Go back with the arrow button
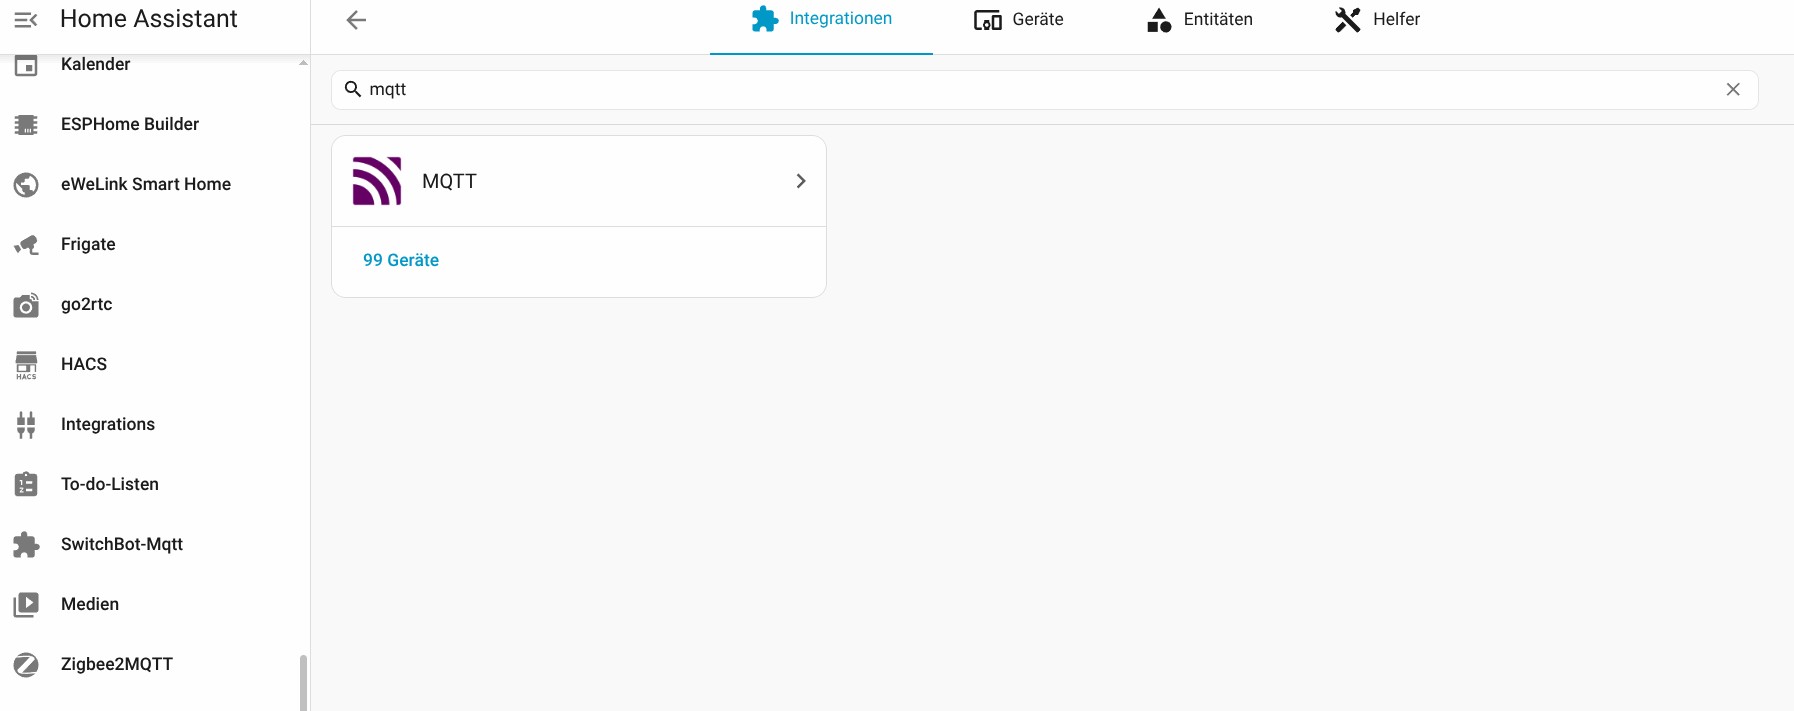The image size is (1794, 711). tap(356, 20)
